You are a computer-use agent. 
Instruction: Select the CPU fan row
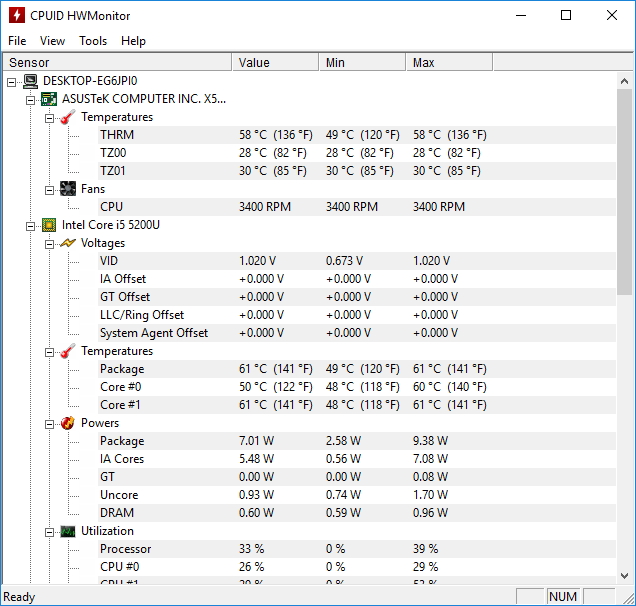click(x=357, y=207)
